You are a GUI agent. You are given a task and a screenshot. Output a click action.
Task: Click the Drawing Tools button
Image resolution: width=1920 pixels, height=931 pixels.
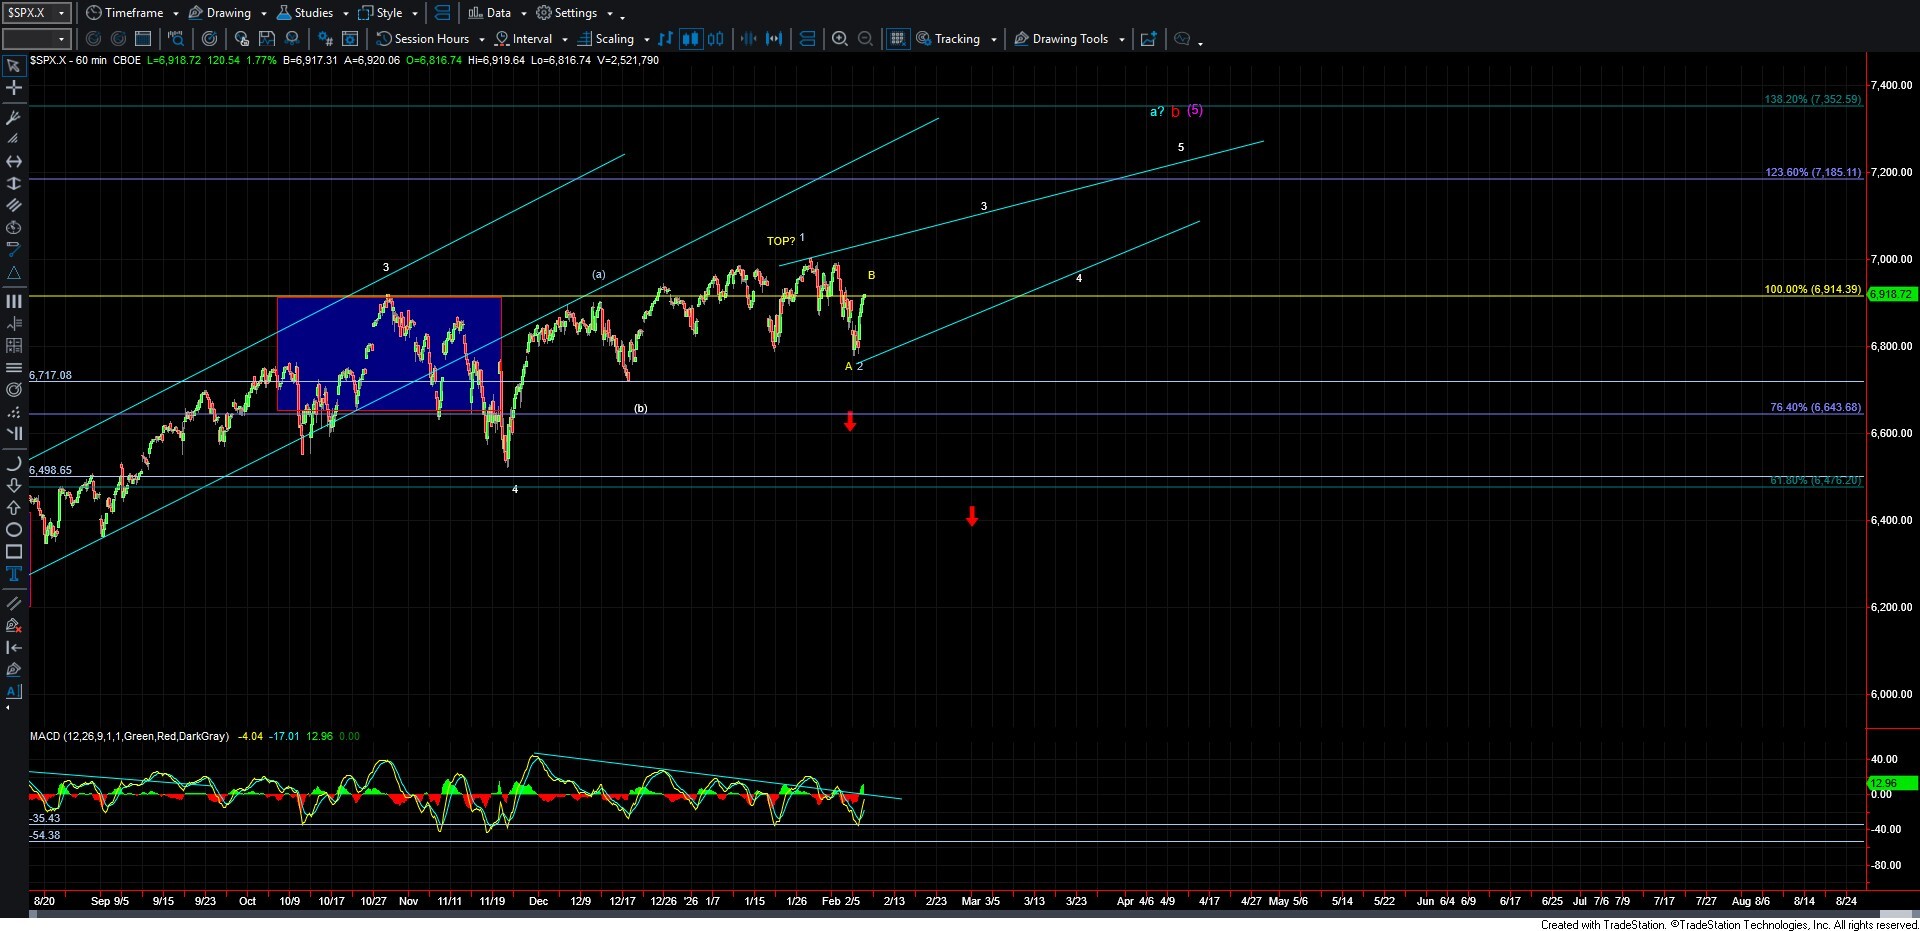1069,39
